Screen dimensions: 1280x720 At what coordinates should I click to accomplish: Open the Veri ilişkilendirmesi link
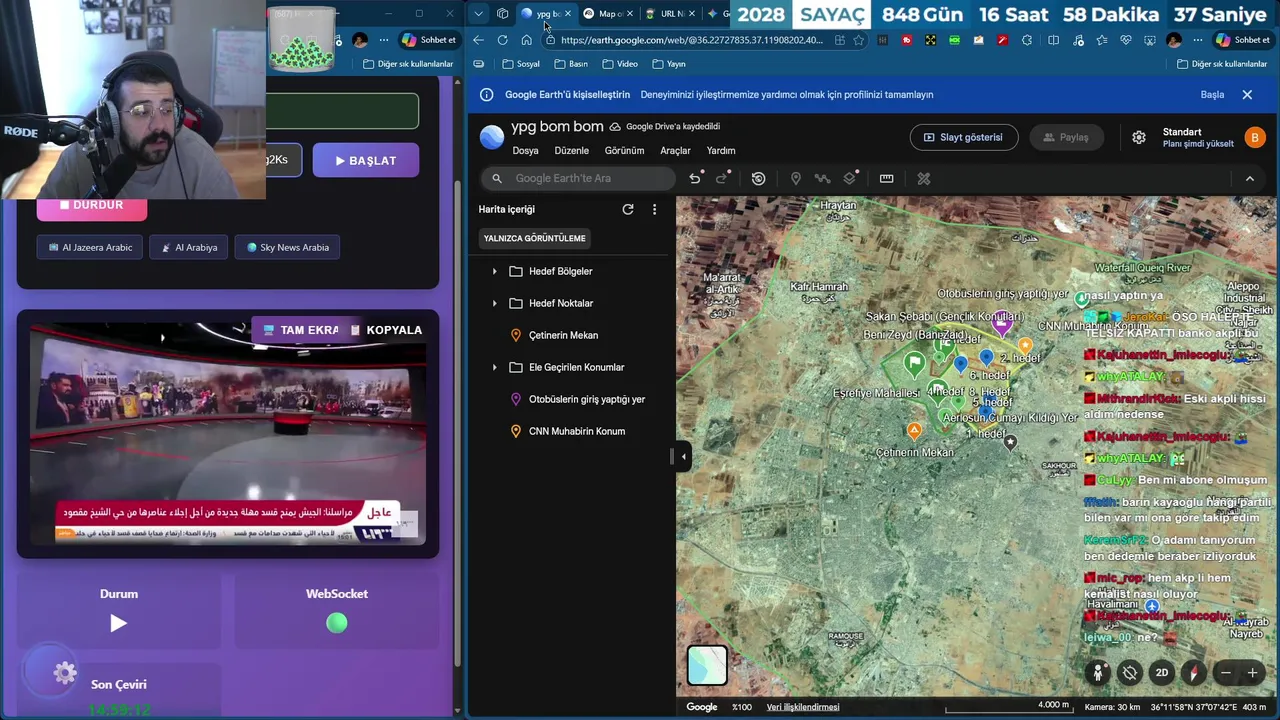803,707
